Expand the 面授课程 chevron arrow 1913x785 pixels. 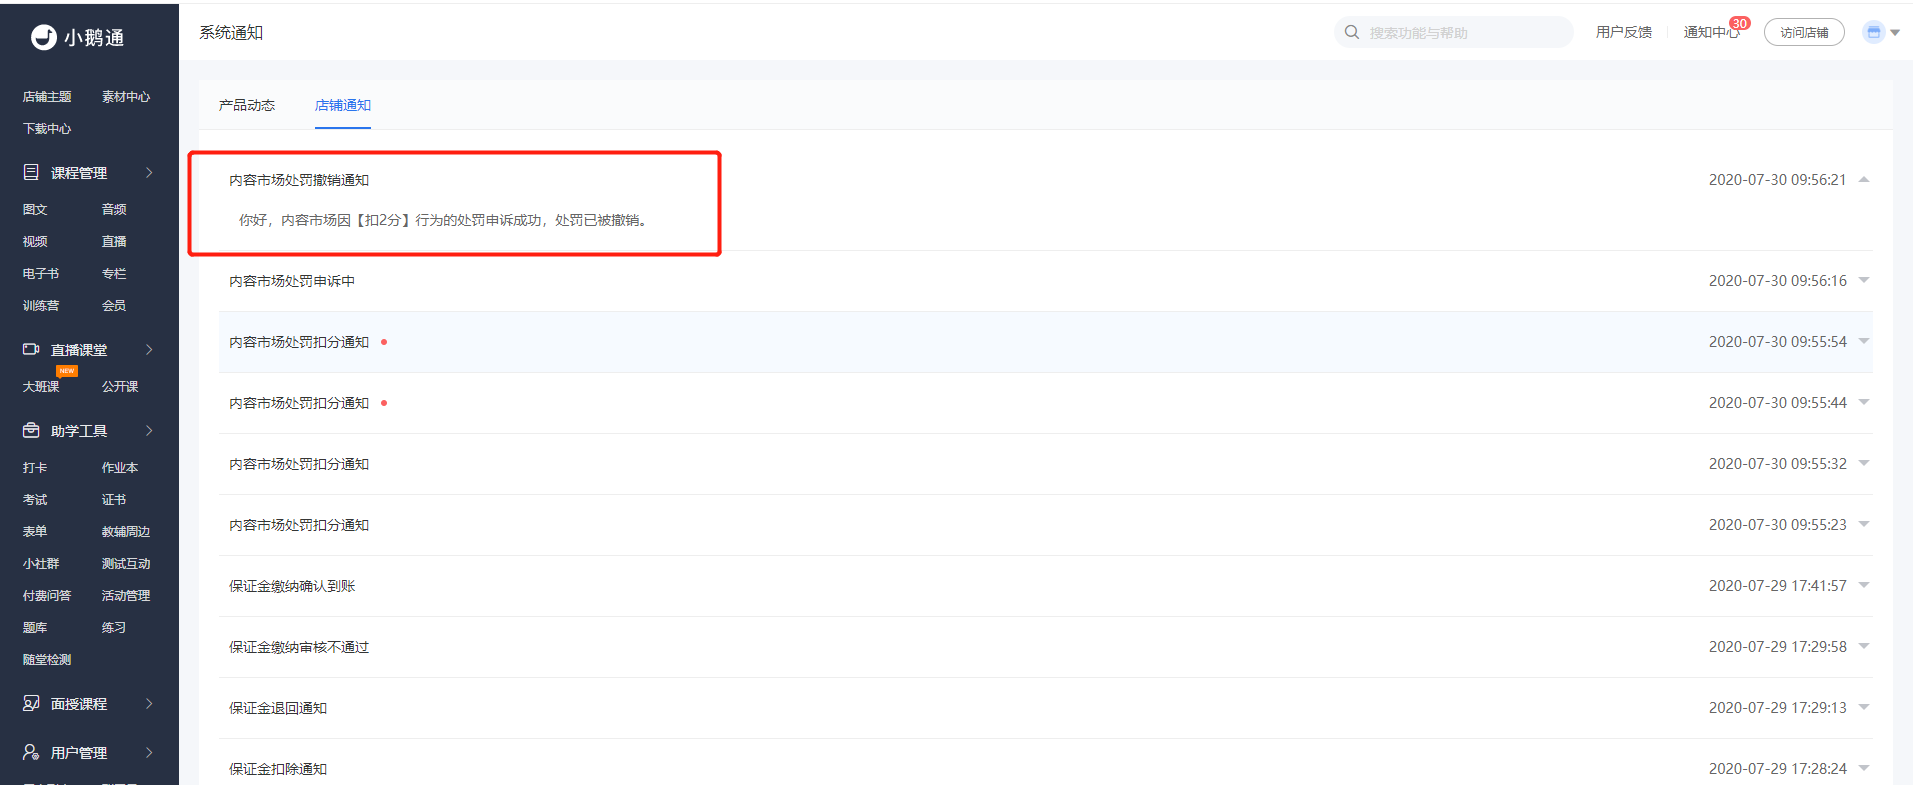[149, 703]
